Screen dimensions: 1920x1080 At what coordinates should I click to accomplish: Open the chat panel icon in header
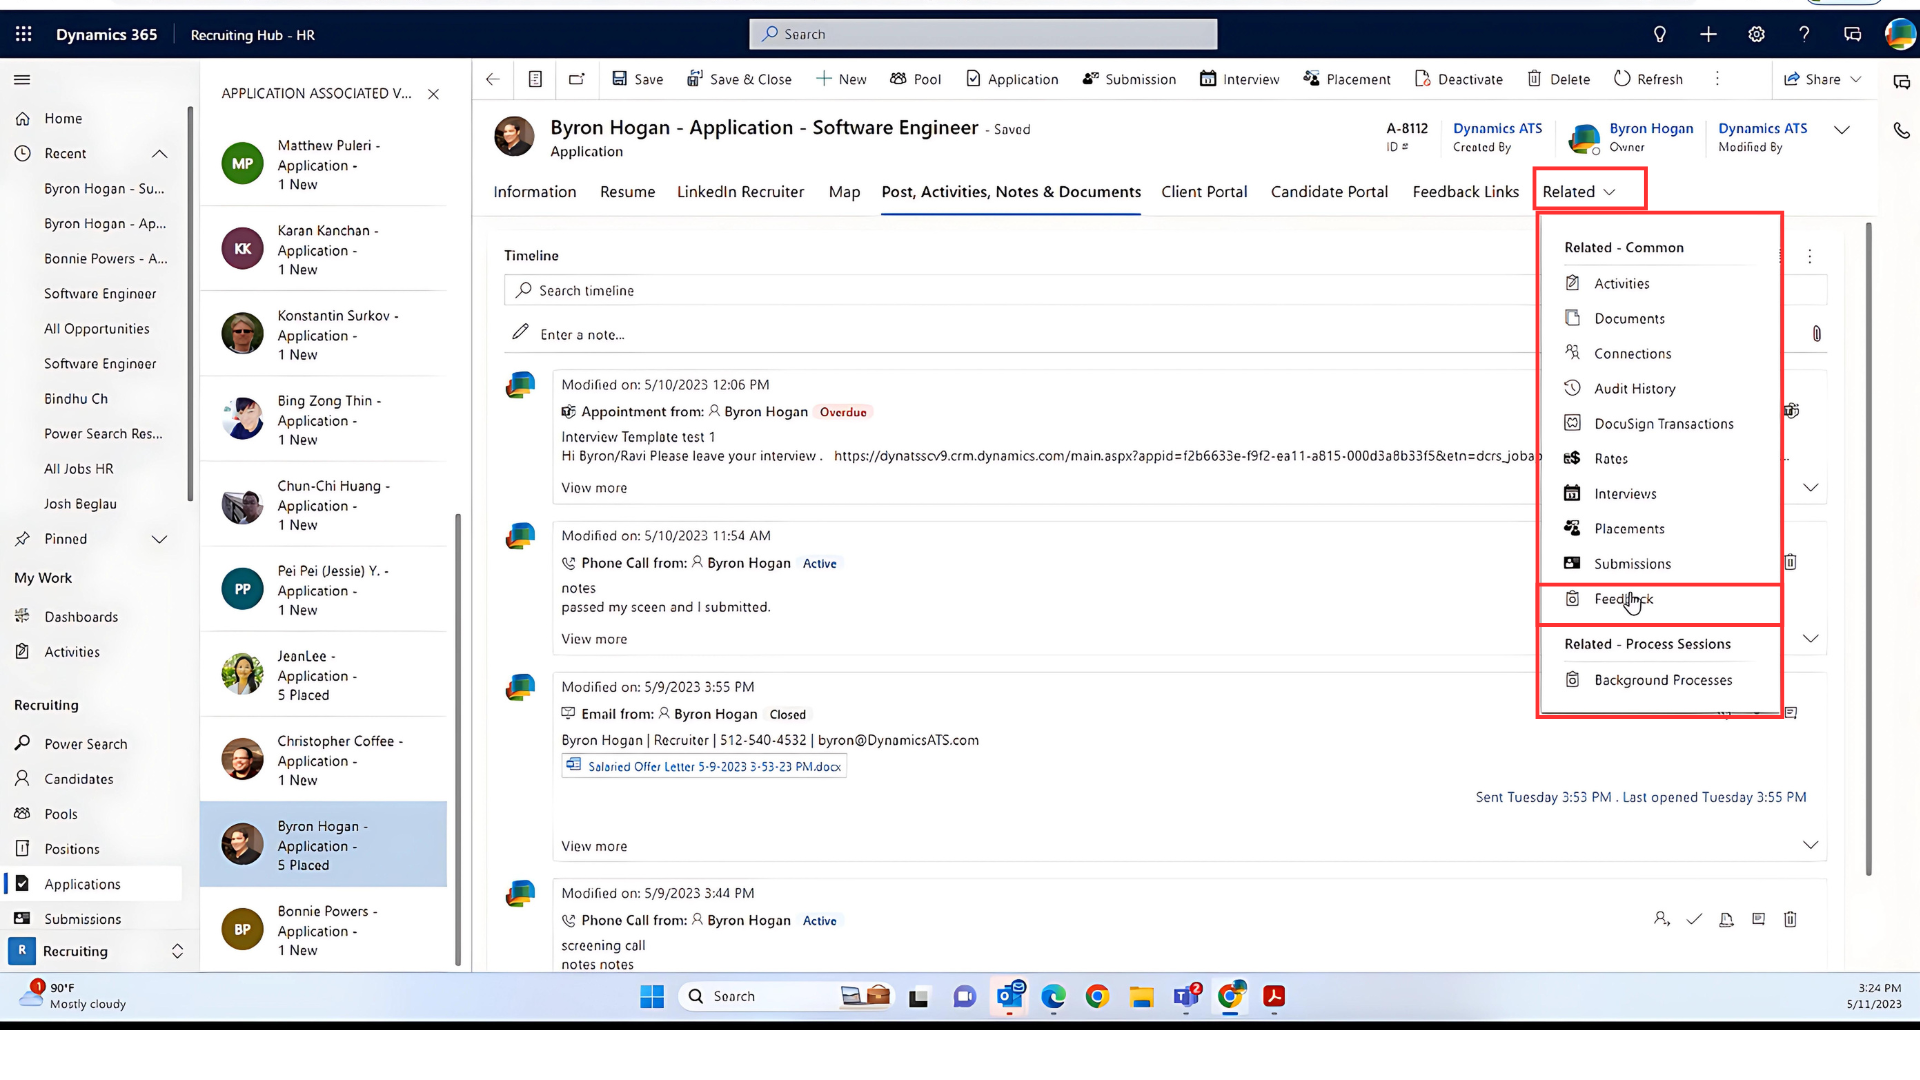1852,34
